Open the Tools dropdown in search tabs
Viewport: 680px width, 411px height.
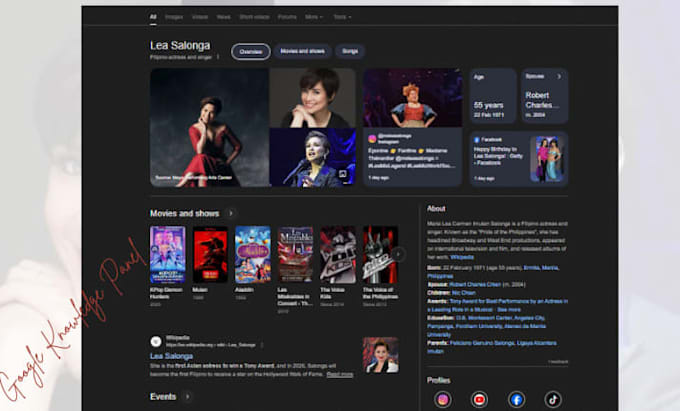[x=342, y=17]
